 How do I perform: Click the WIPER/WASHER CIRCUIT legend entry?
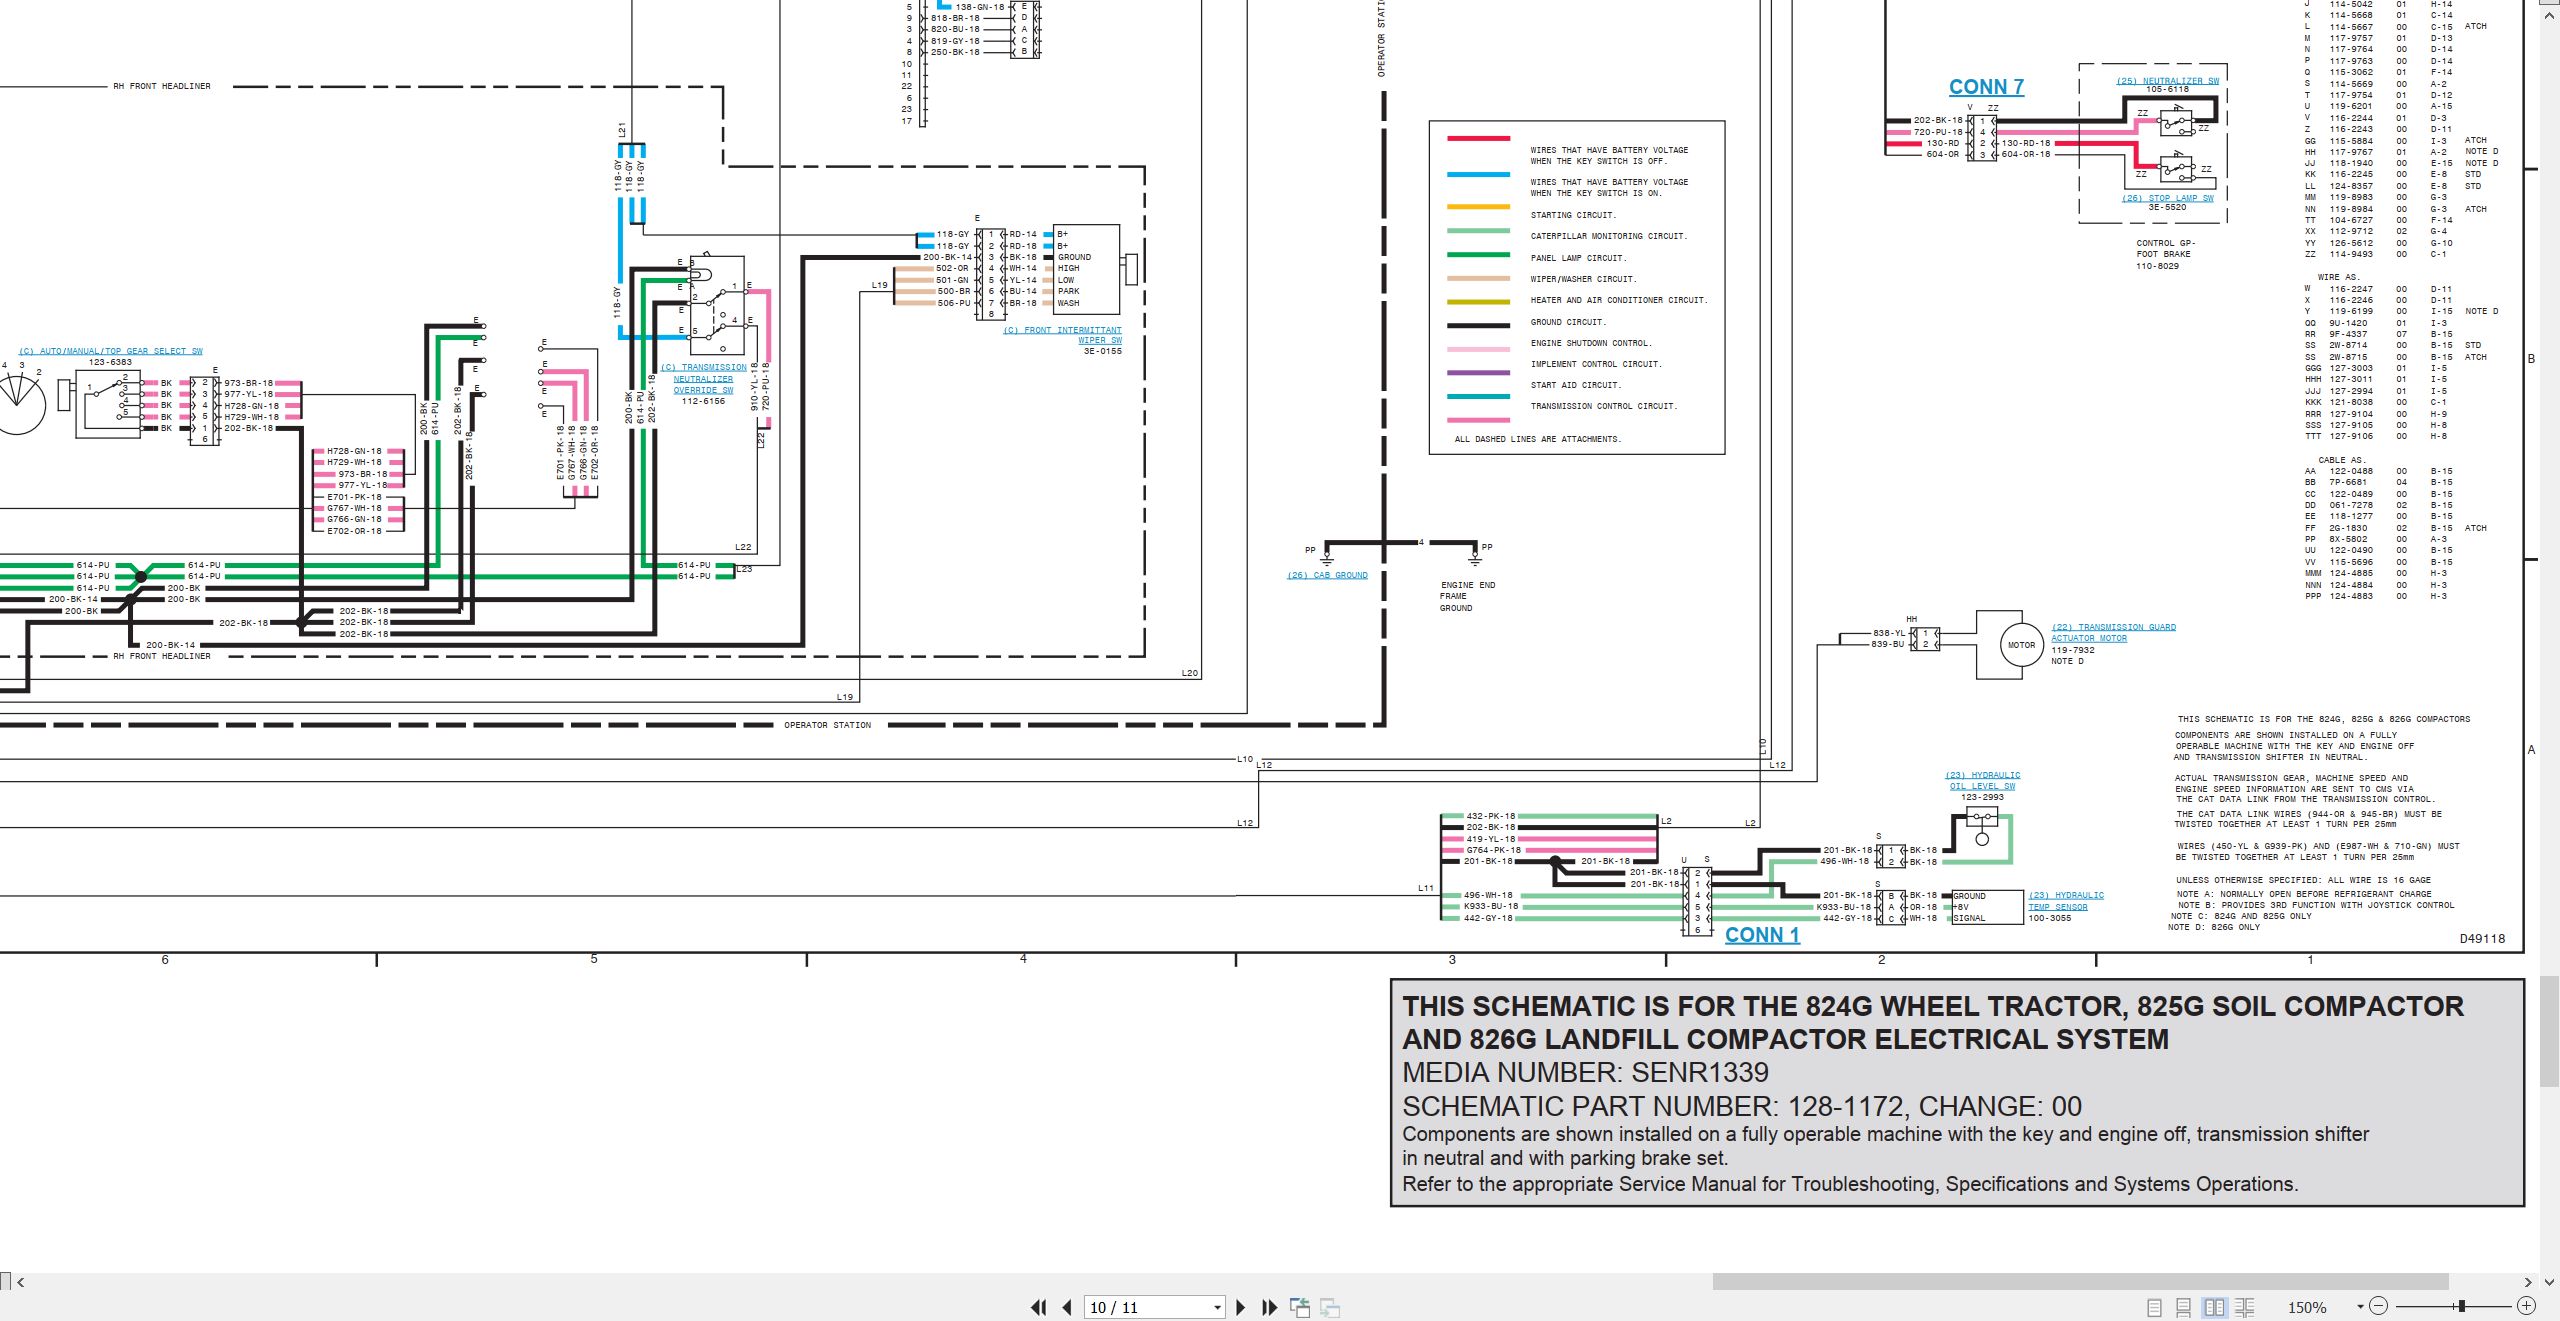click(x=1582, y=279)
